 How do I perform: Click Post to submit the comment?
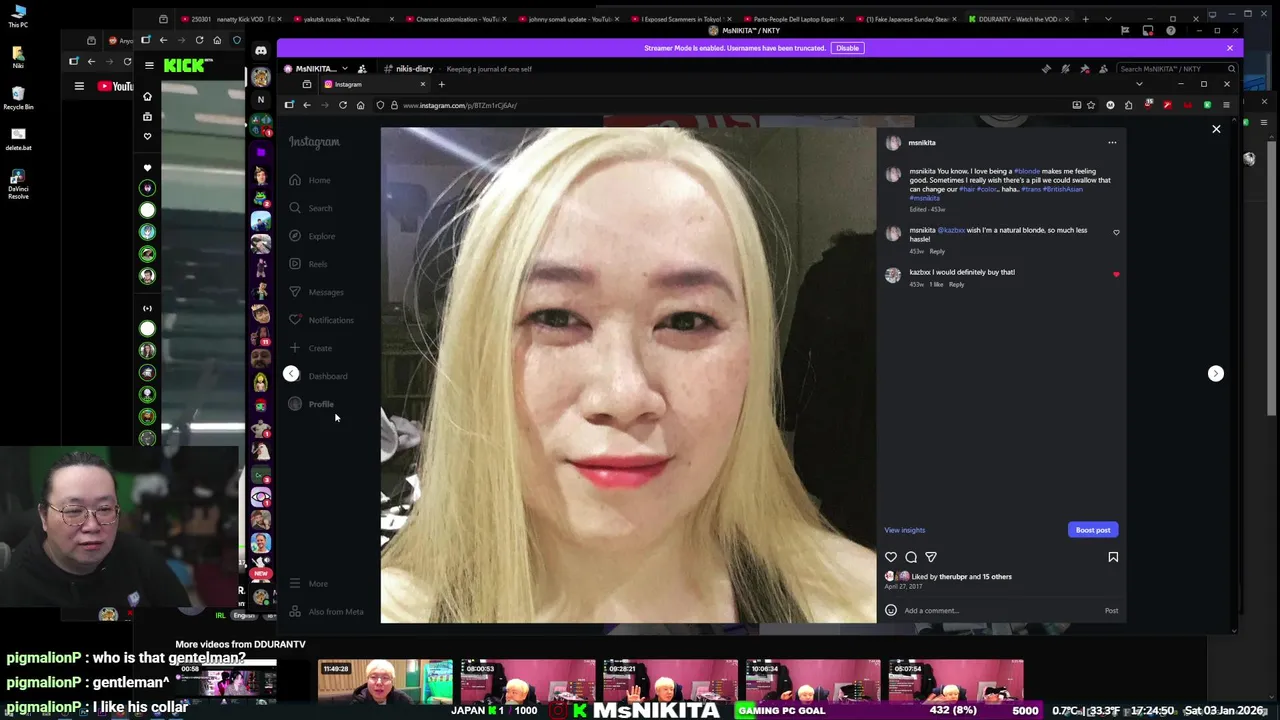(1111, 610)
